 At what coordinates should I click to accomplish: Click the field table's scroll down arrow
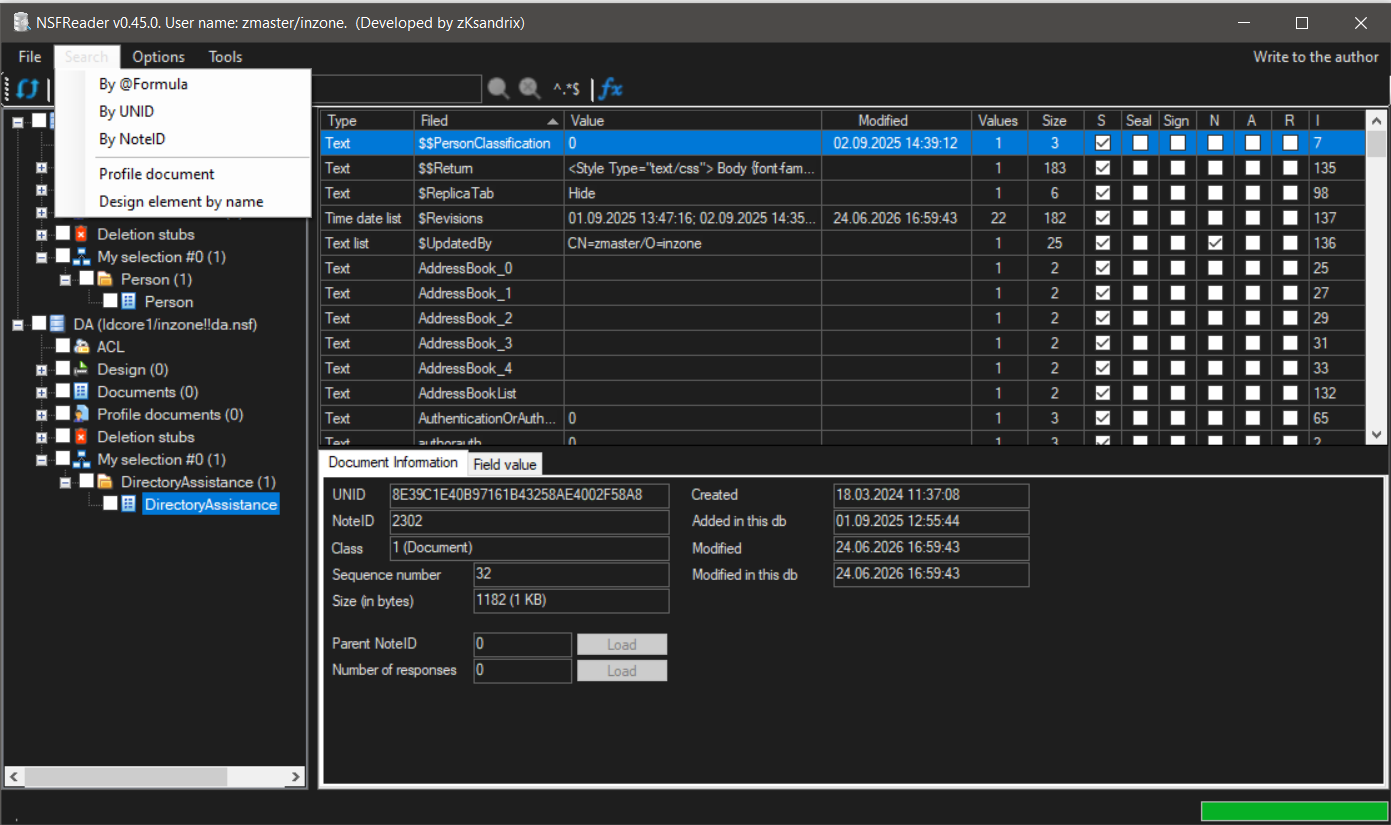point(1376,435)
